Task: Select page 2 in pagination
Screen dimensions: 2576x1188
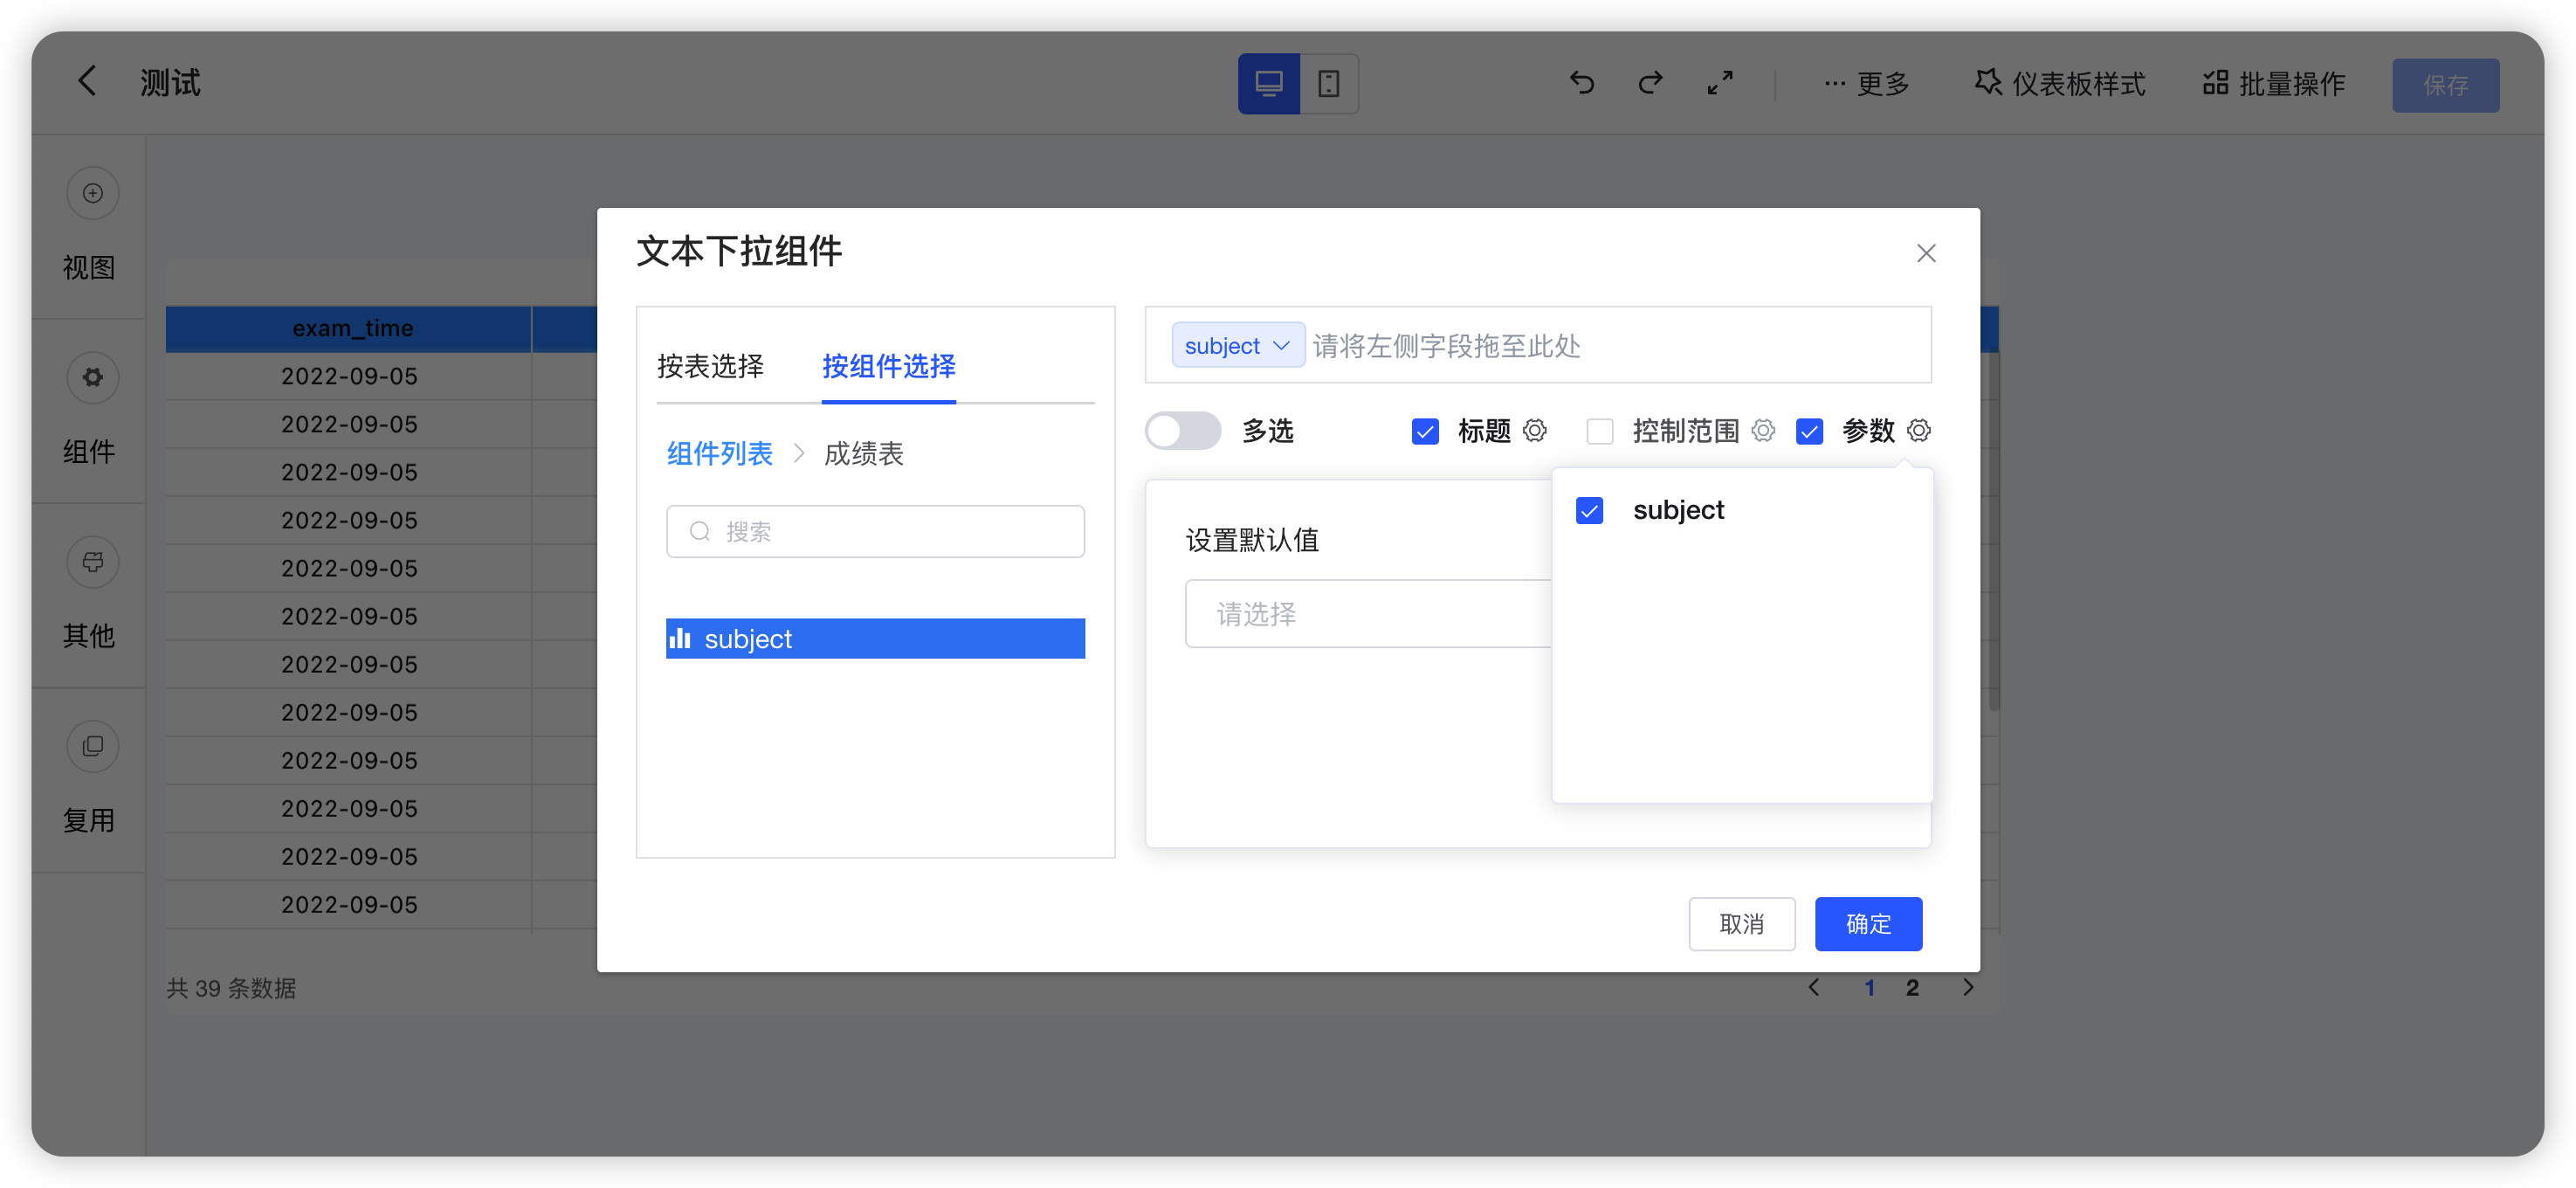Action: click(1912, 988)
